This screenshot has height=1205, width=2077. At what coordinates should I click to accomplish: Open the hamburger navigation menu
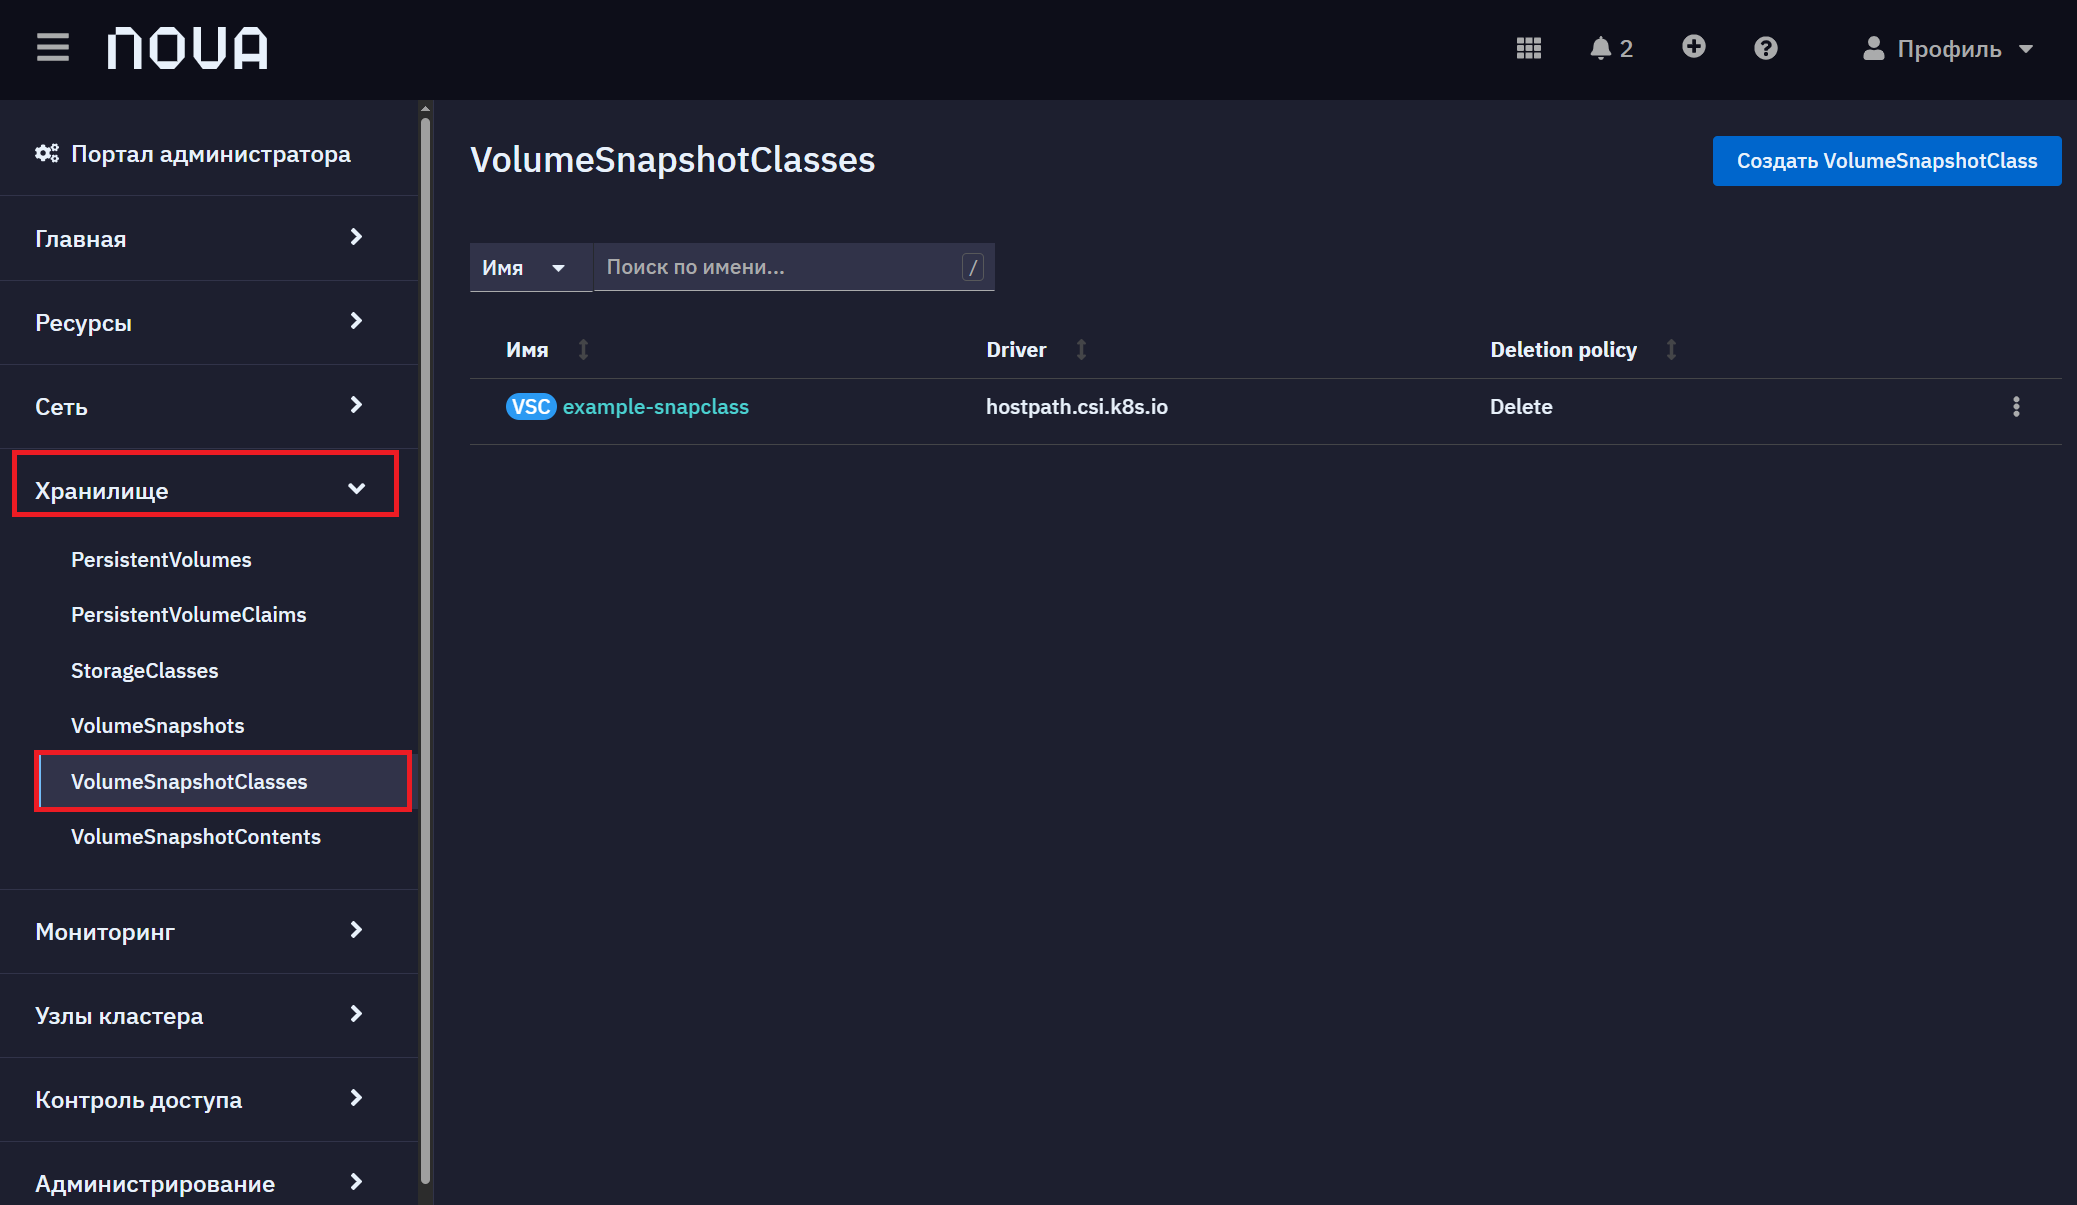53,48
